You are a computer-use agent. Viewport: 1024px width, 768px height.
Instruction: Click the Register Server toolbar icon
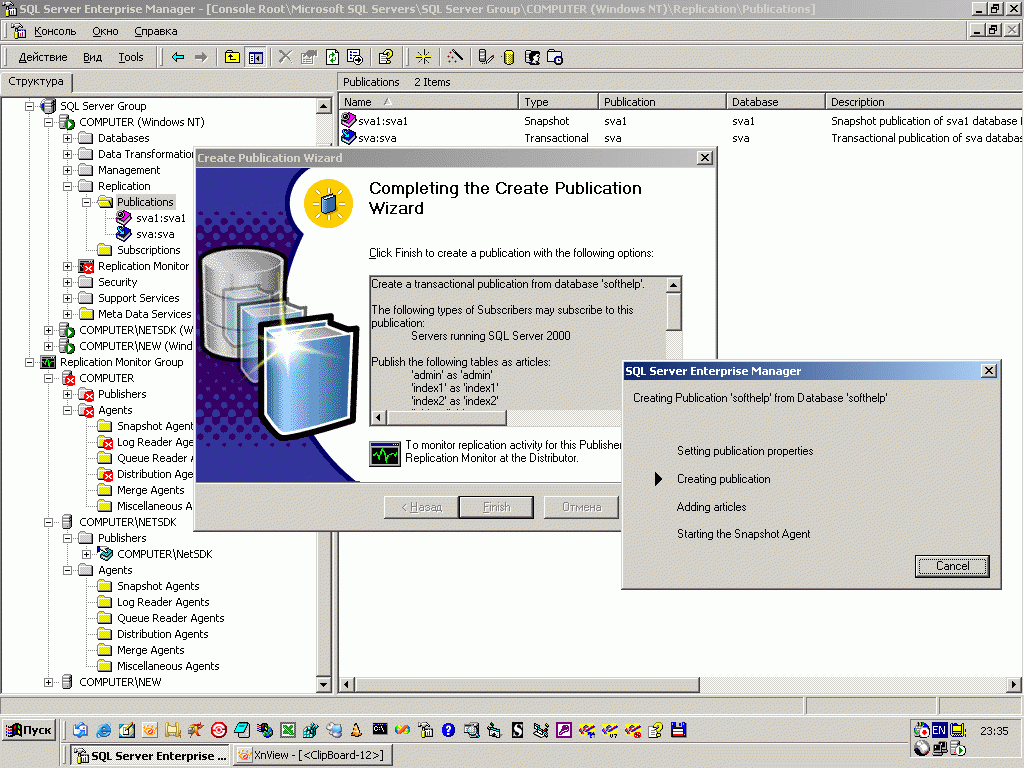pos(485,57)
